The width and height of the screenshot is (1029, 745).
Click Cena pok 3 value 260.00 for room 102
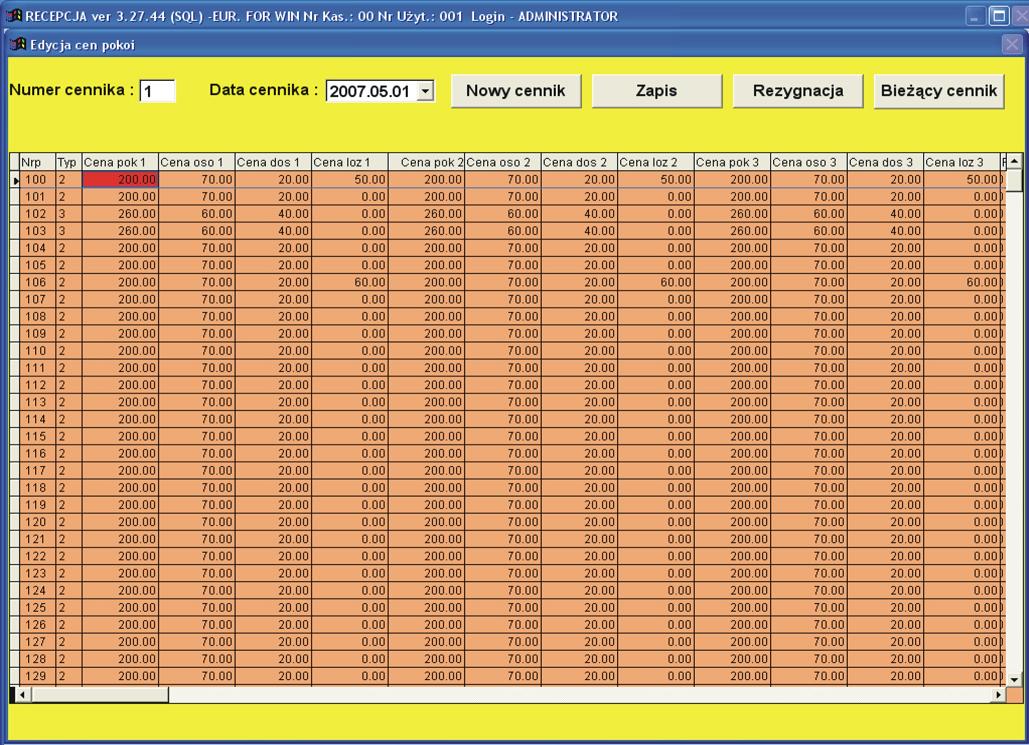point(732,214)
